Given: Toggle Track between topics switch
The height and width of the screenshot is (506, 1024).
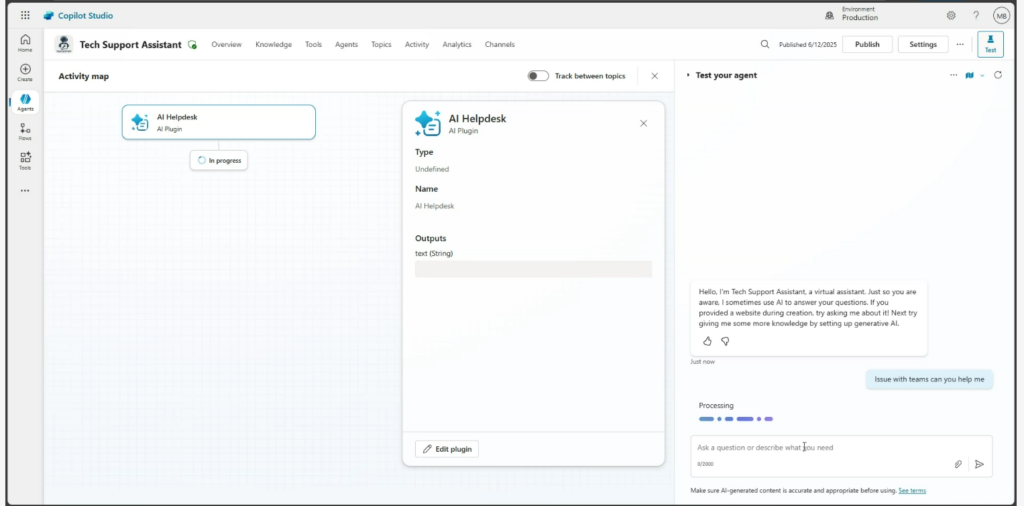Looking at the screenshot, I should 538,76.
